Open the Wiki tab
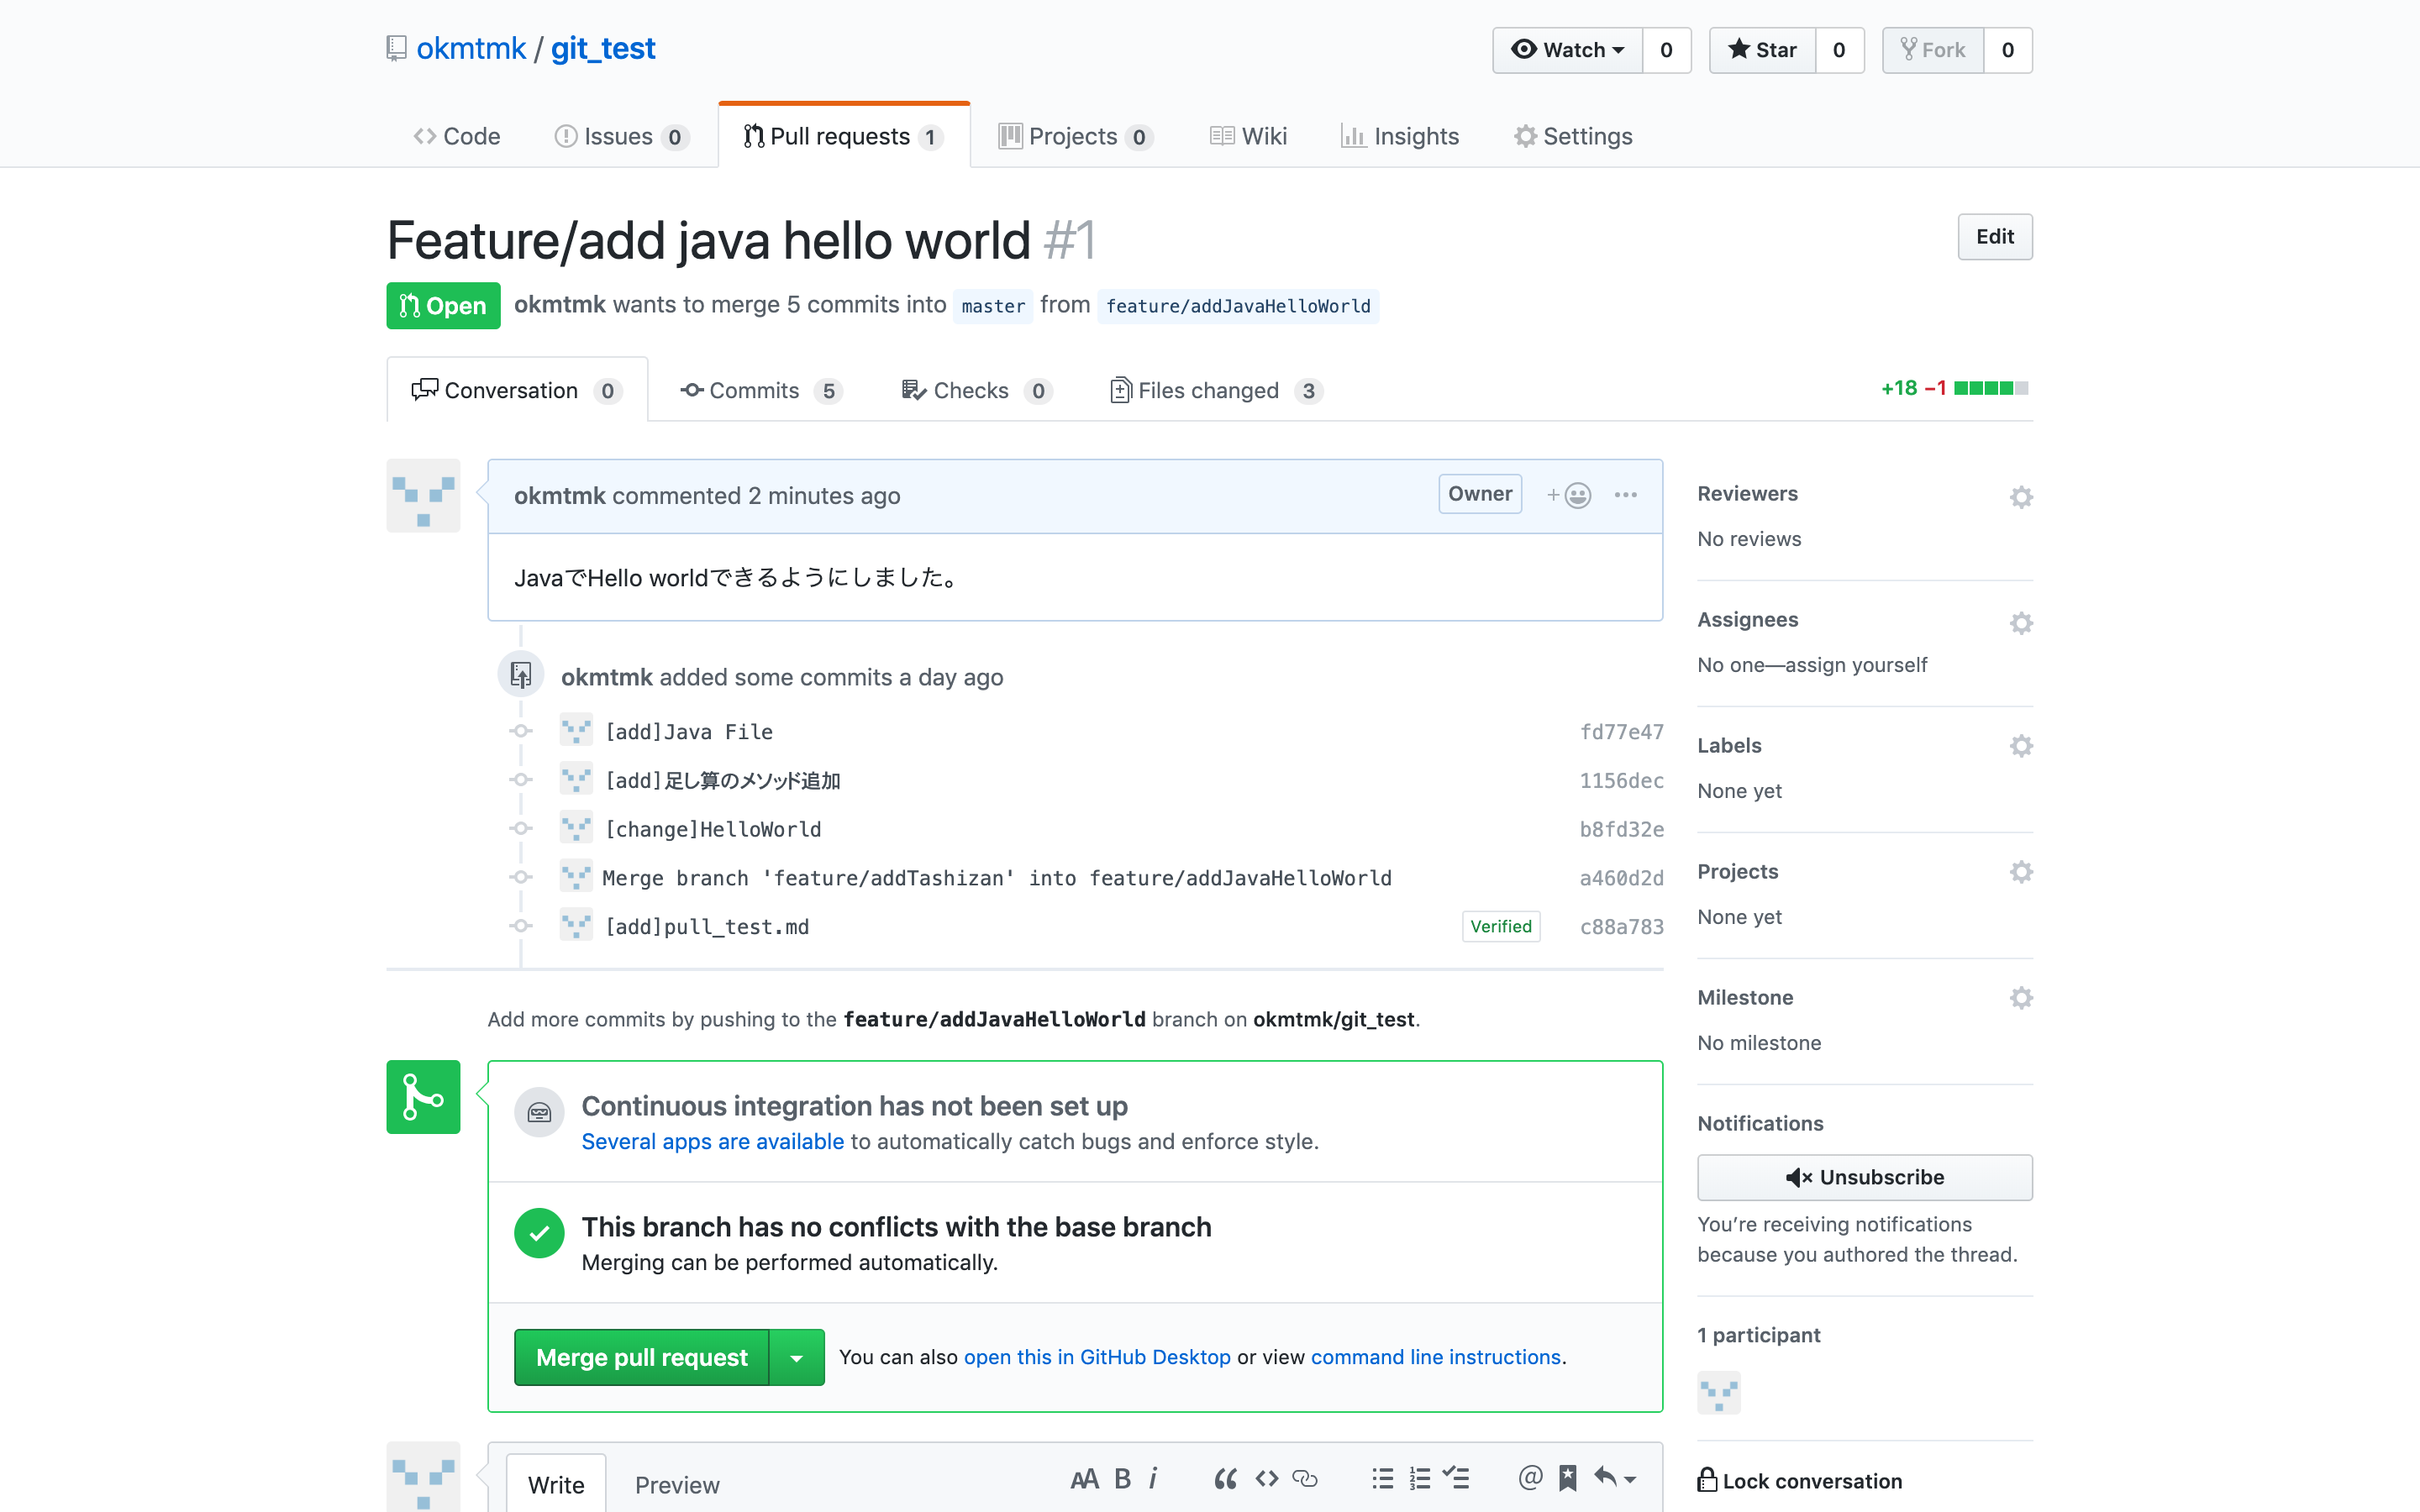This screenshot has height=1512, width=2420. pyautogui.click(x=1248, y=136)
